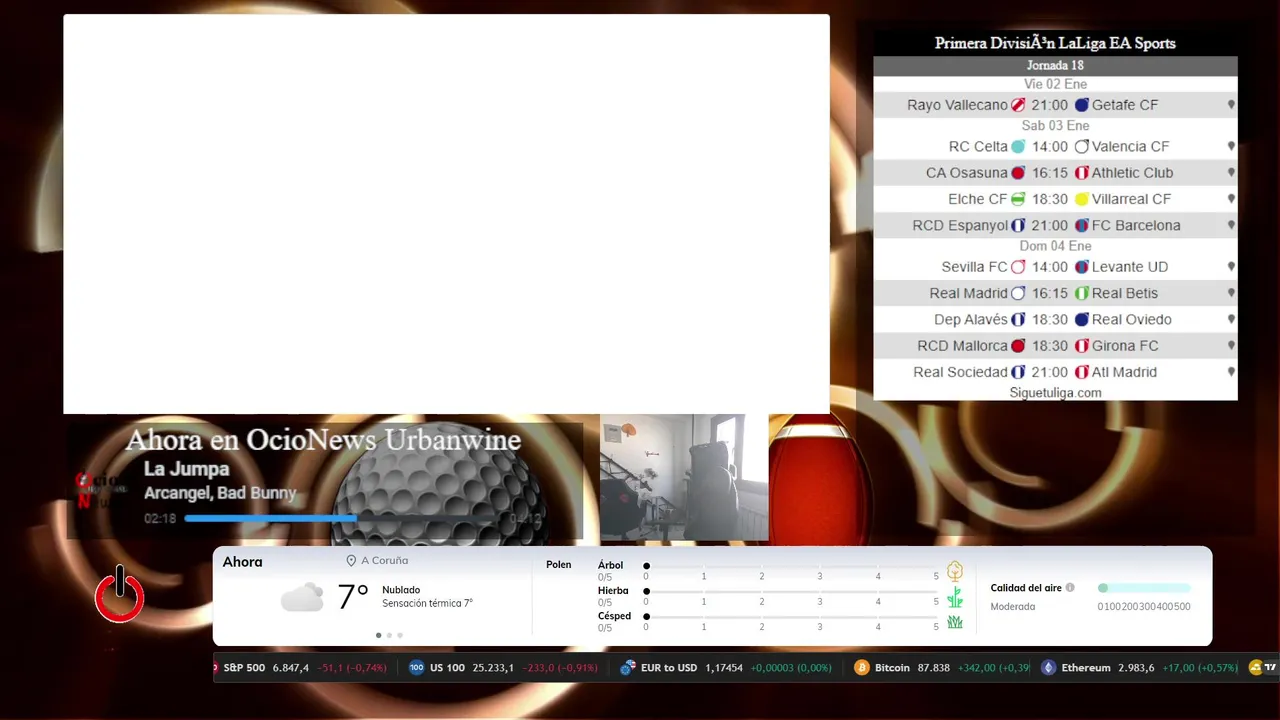1280x720 pixels.
Task: Open stadium pin for RCD Espanyol match
Action: (x=1231, y=225)
